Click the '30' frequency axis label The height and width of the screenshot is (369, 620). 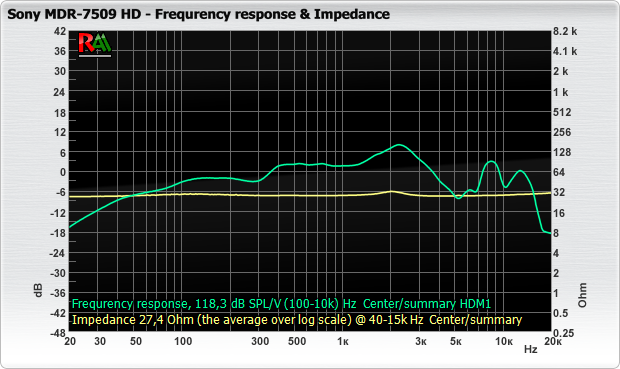[100, 341]
